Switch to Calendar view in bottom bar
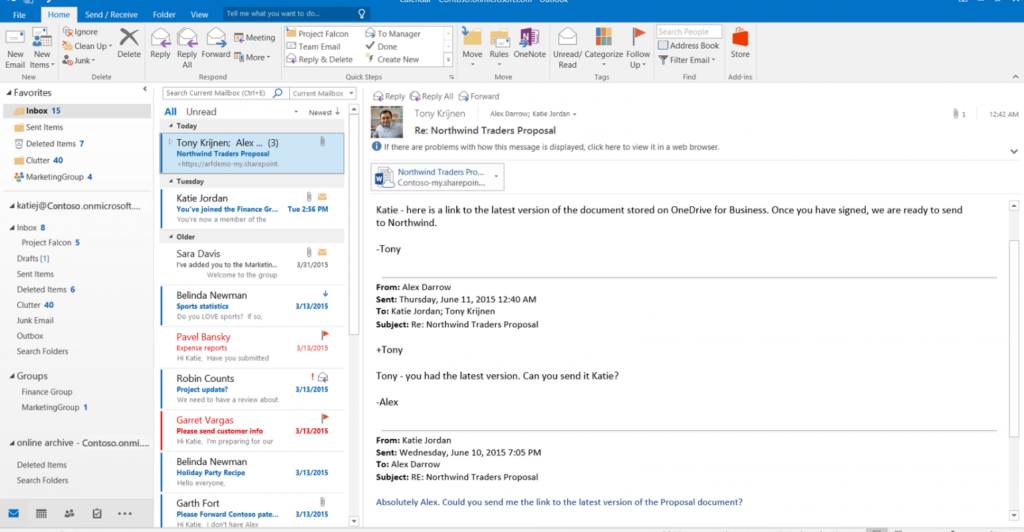This screenshot has height=532, width=1024. (x=41, y=513)
